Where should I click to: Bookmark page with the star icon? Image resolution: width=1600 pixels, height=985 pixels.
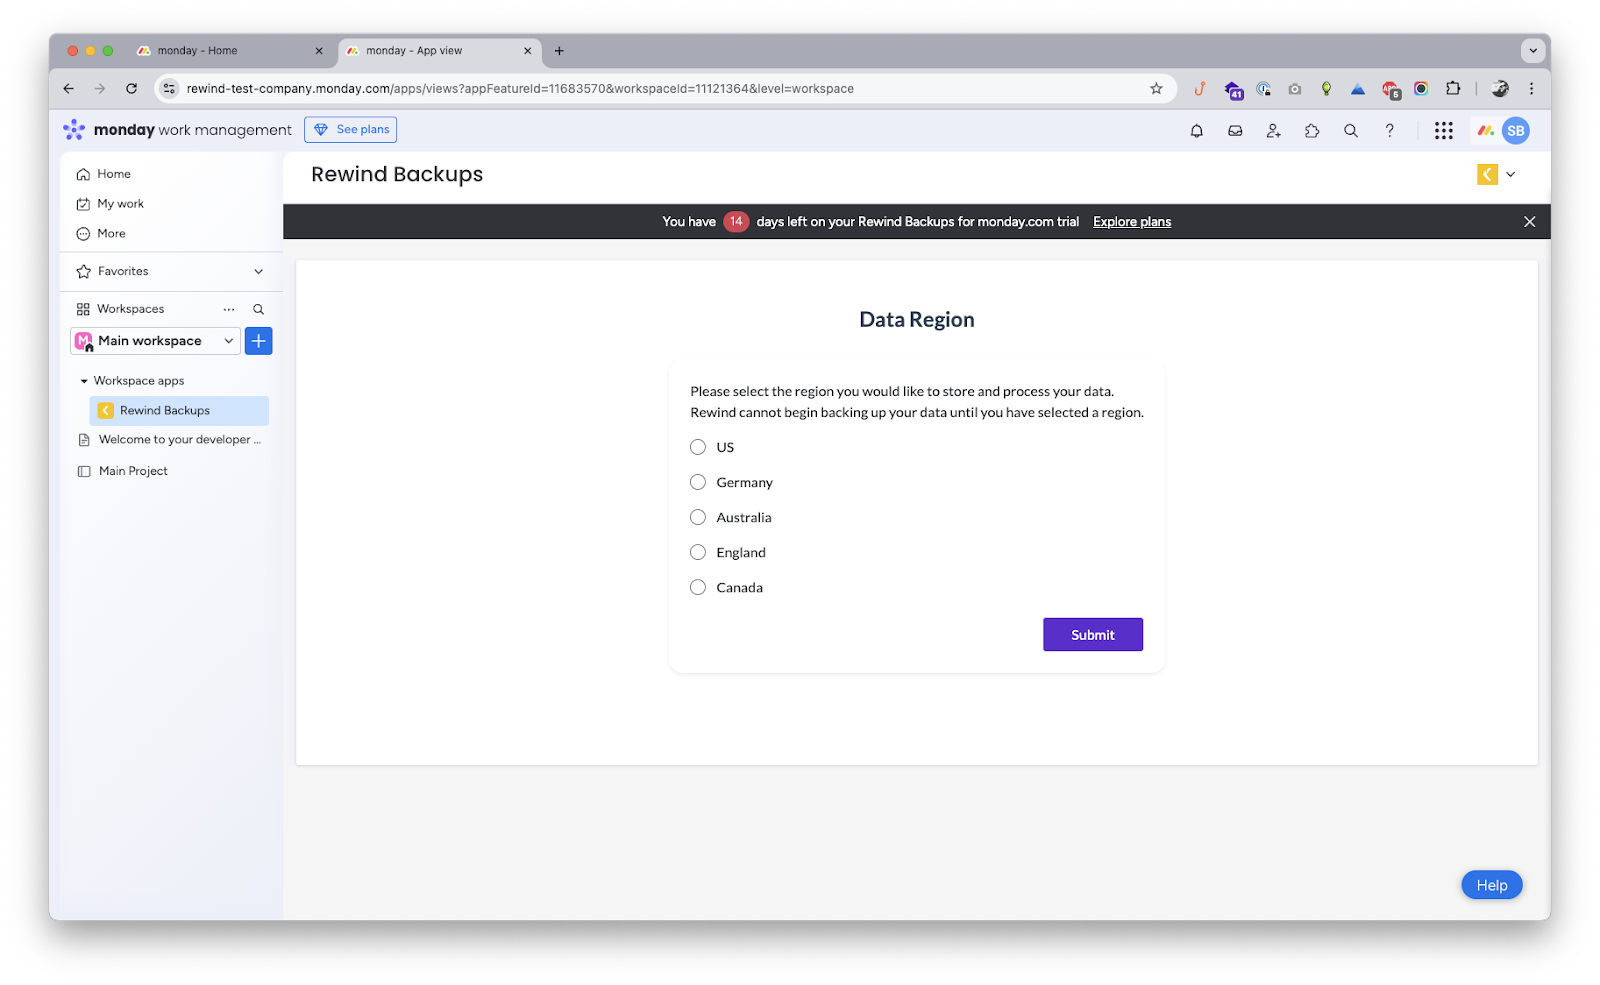pyautogui.click(x=1156, y=89)
